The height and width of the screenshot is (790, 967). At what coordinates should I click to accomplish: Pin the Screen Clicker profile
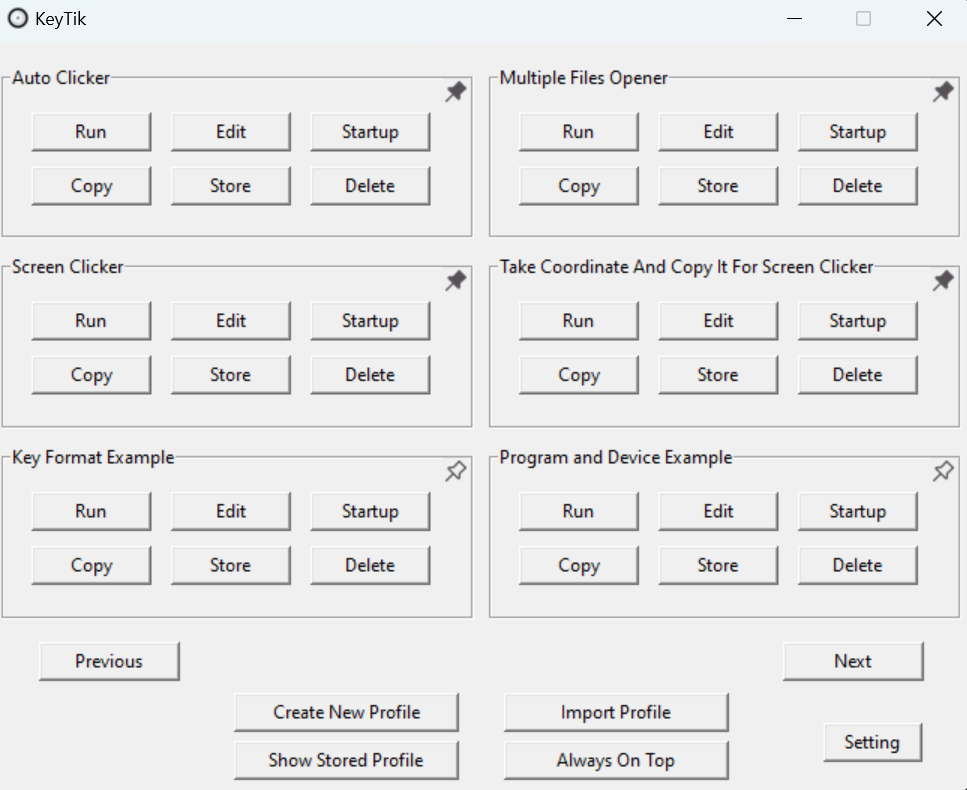455,281
